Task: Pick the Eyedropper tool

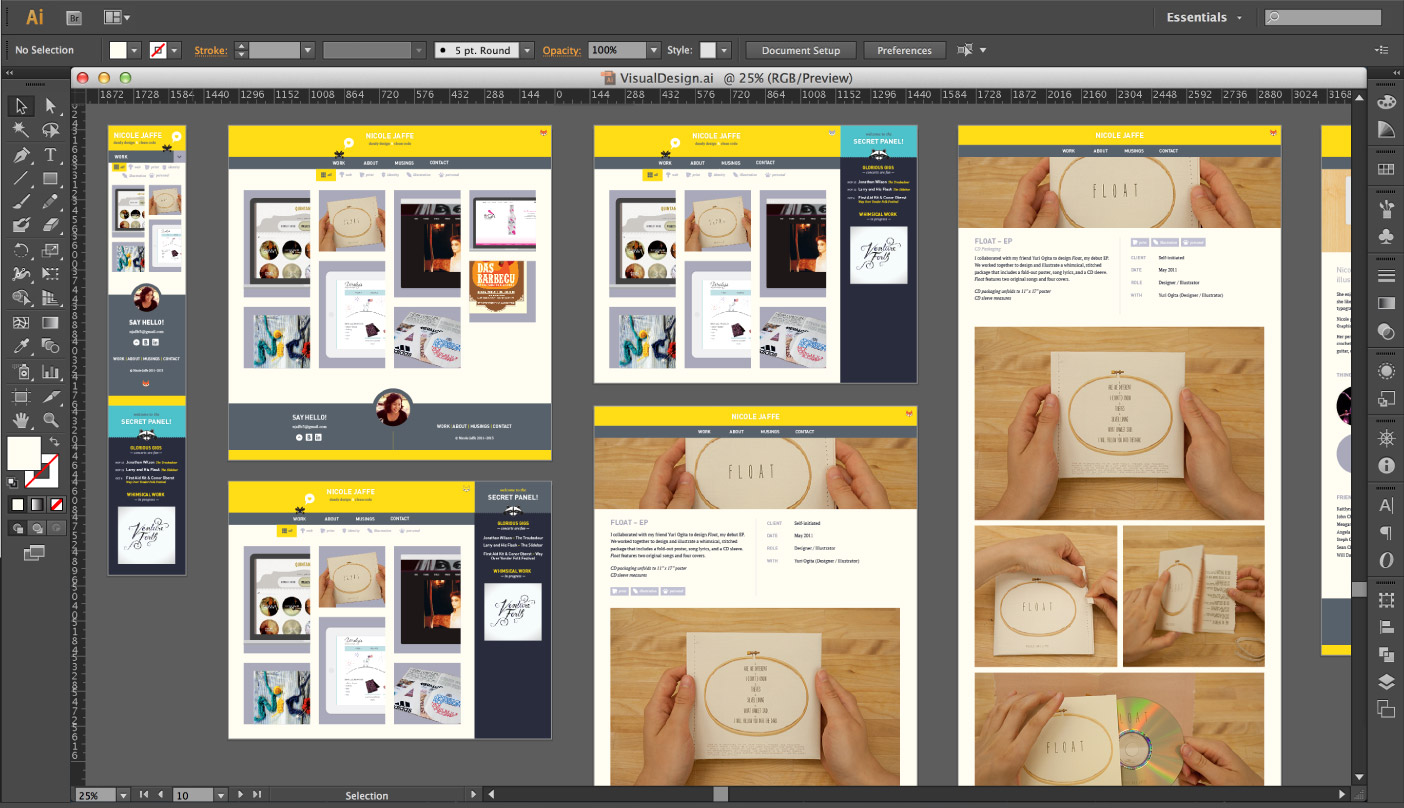Action: tap(21, 347)
